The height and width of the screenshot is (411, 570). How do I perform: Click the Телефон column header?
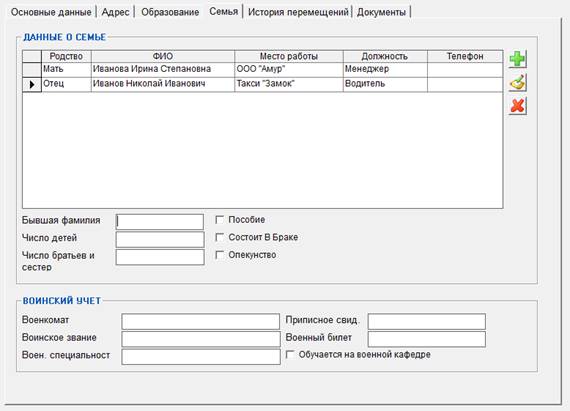coord(465,56)
